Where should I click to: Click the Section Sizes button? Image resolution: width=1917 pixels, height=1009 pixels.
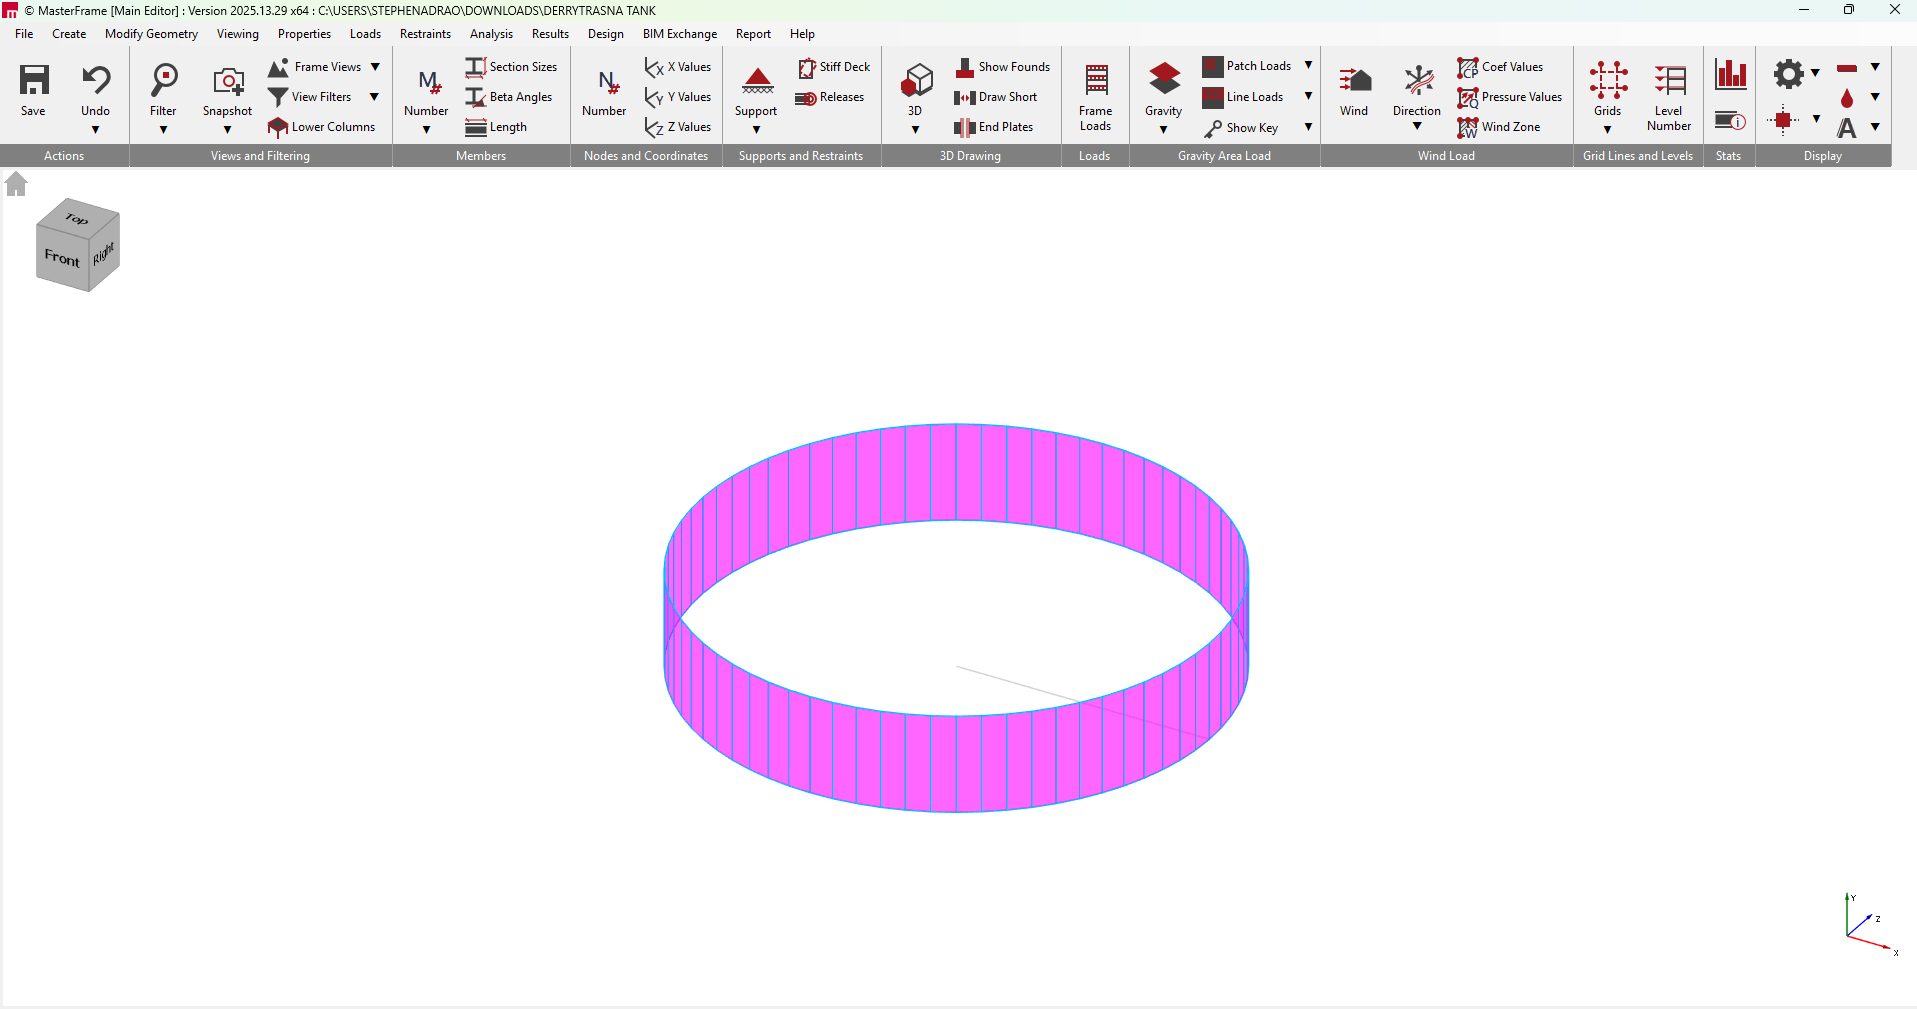511,67
